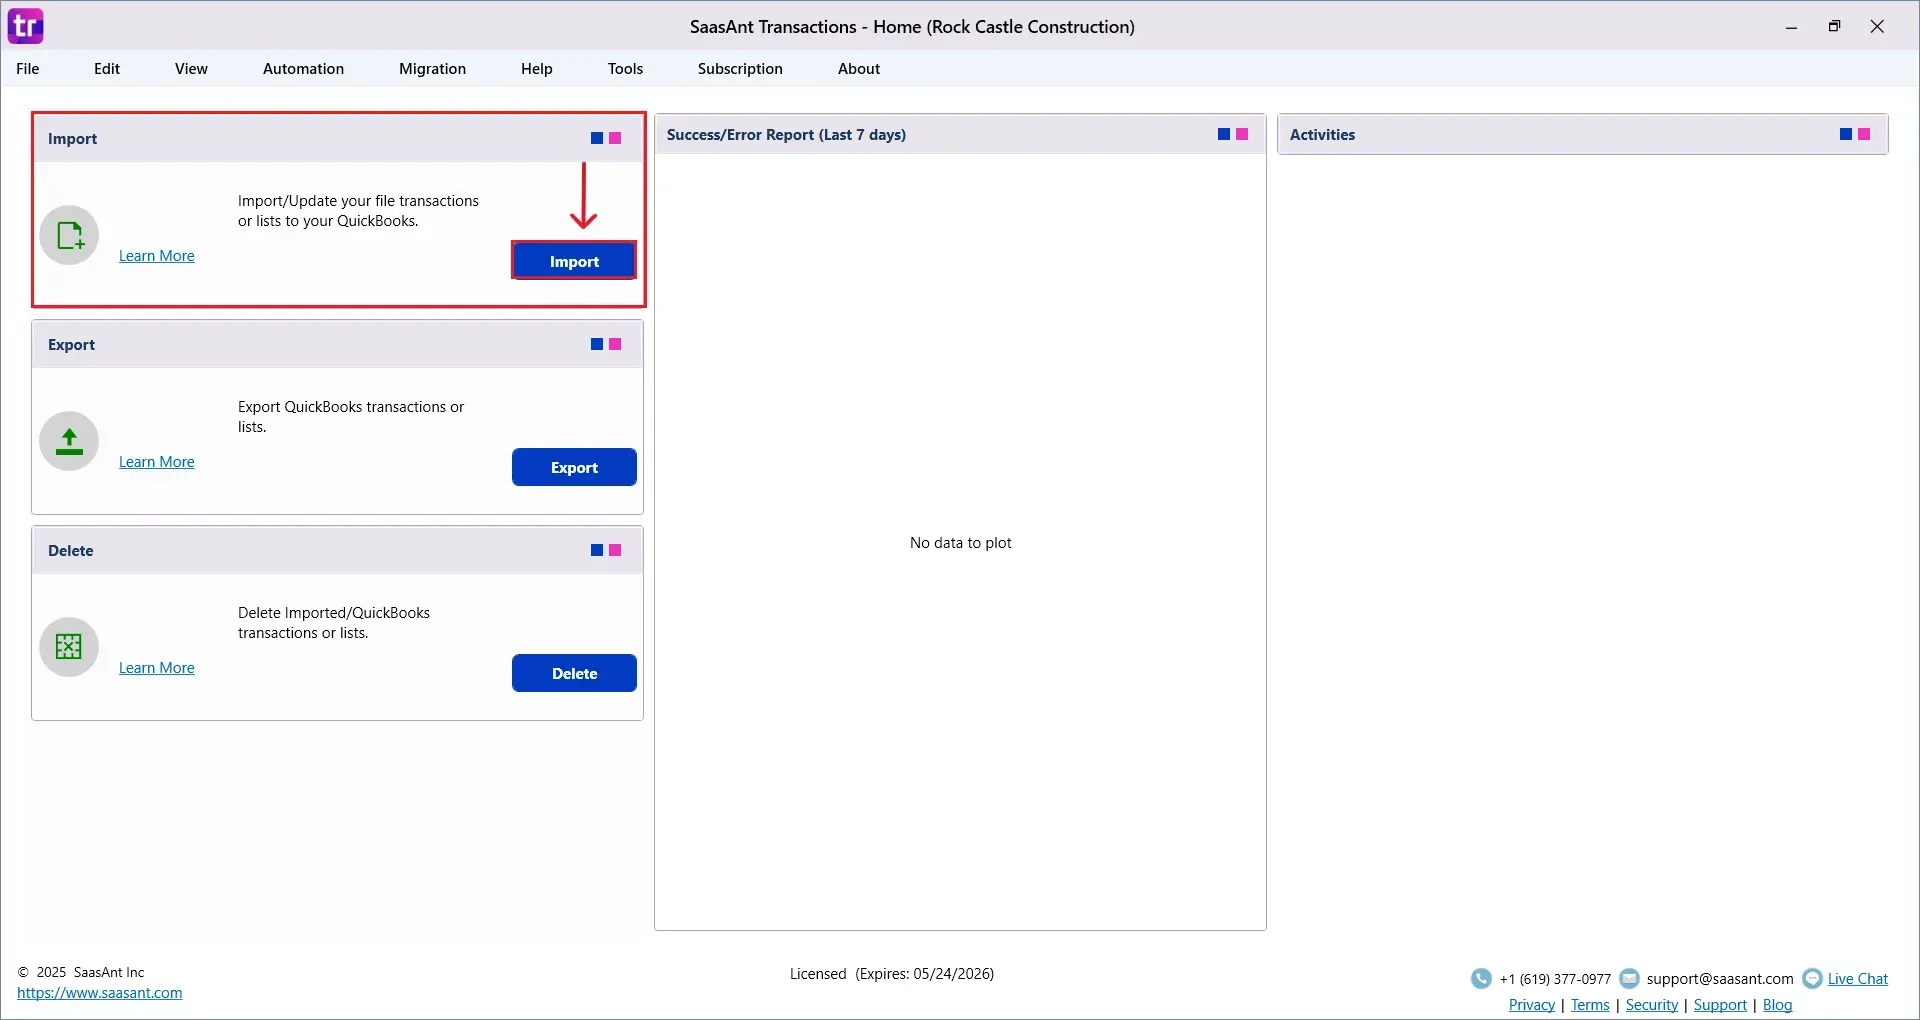Image resolution: width=1920 pixels, height=1020 pixels.
Task: Open the Migration menu
Action: [431, 68]
